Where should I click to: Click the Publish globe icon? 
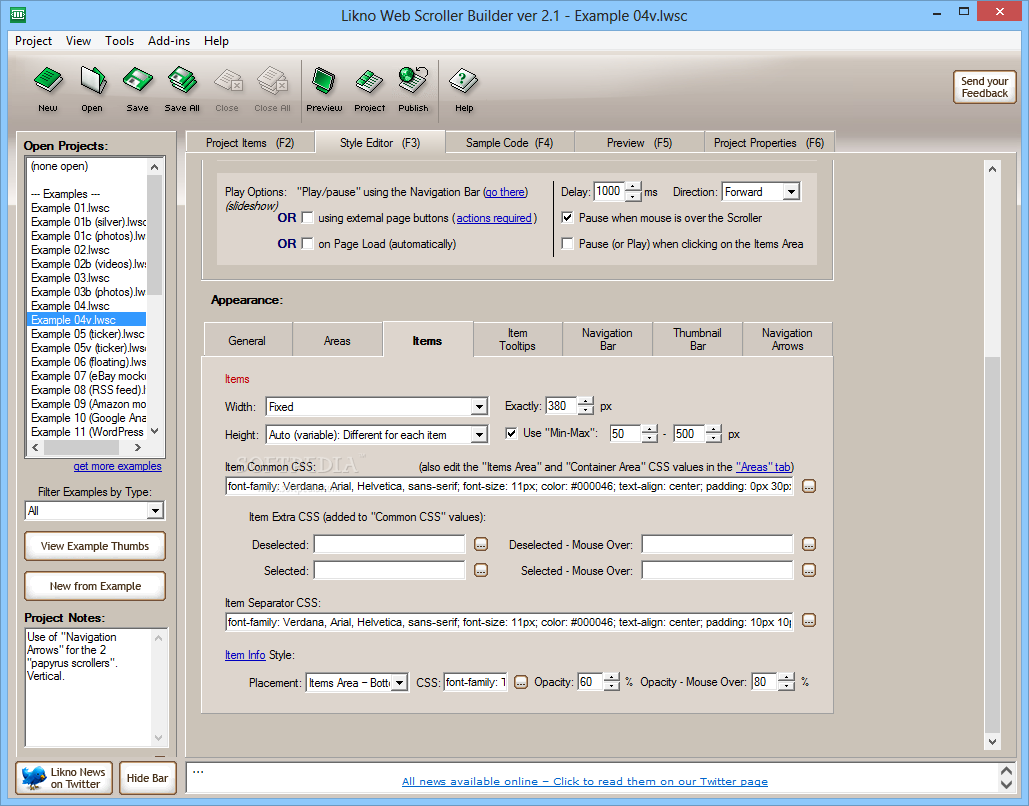point(413,89)
